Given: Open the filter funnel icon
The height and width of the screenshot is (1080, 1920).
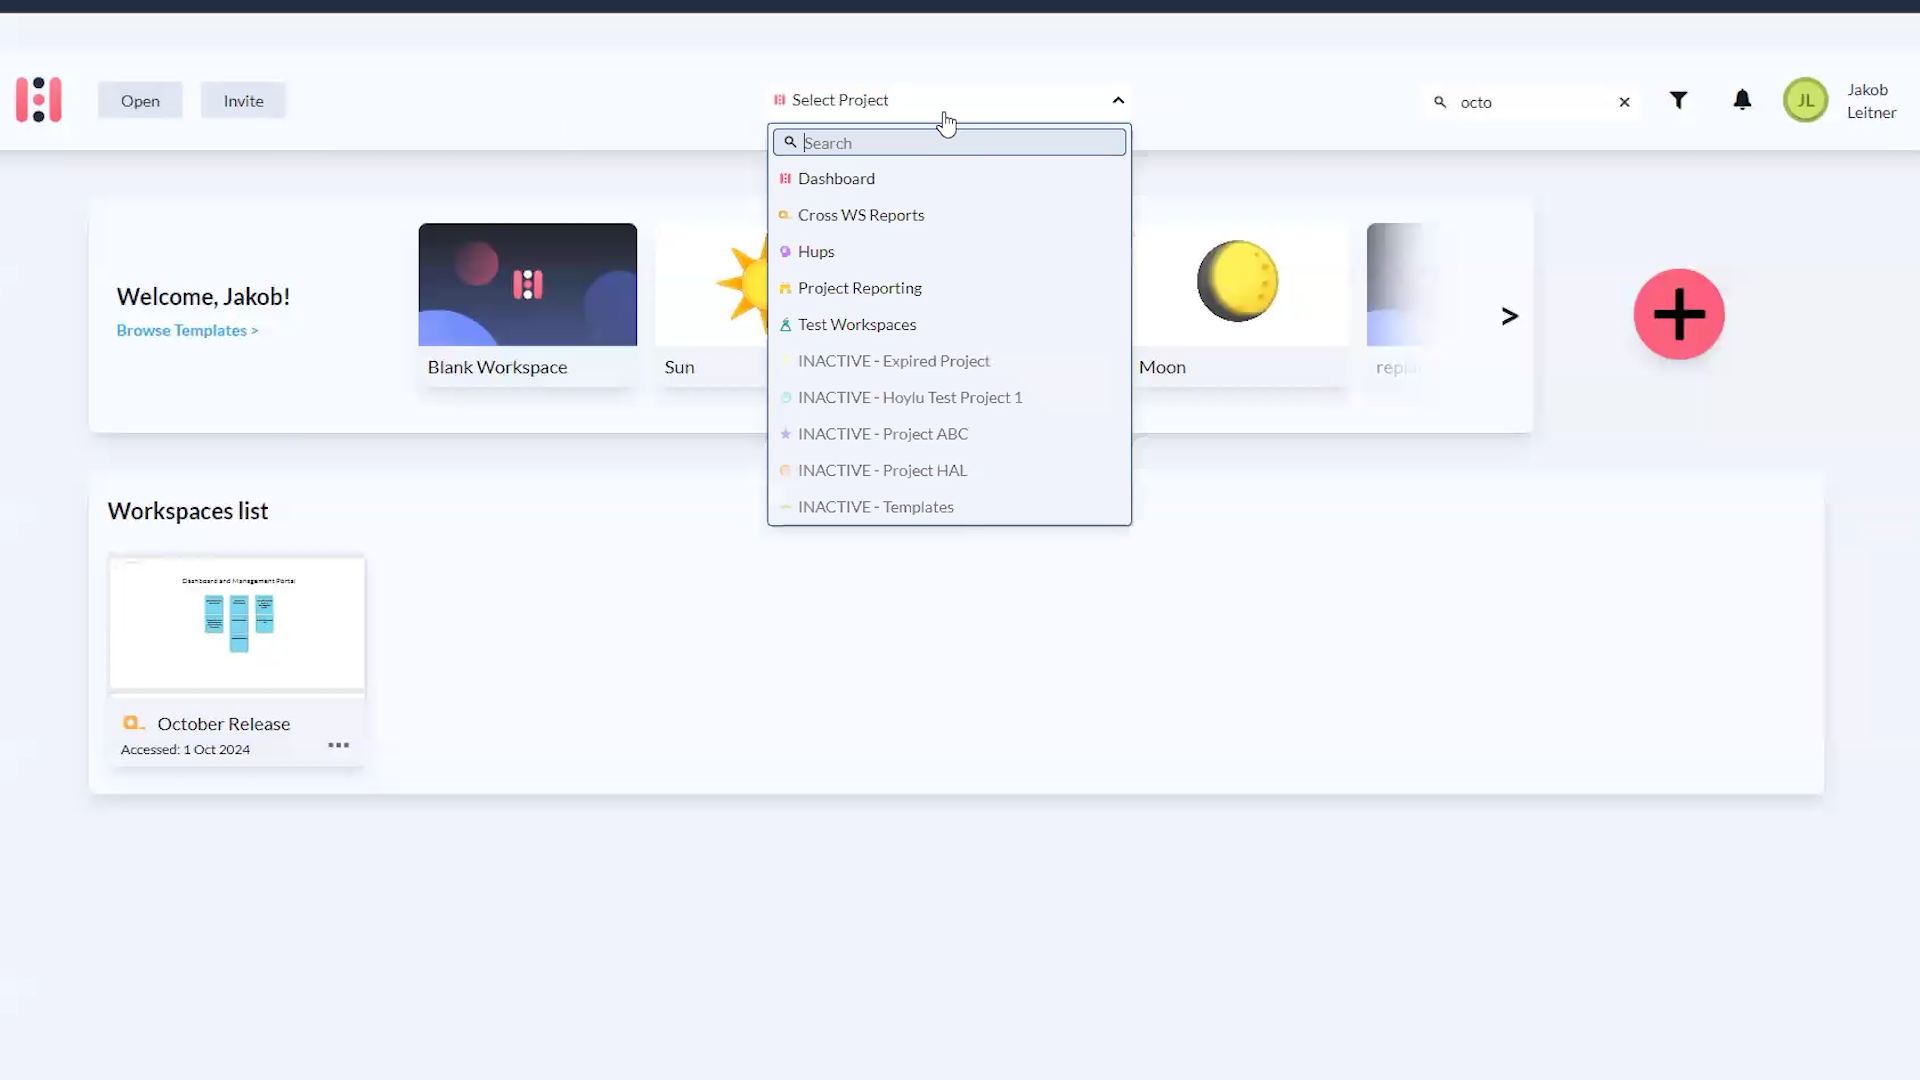Looking at the screenshot, I should (1679, 100).
